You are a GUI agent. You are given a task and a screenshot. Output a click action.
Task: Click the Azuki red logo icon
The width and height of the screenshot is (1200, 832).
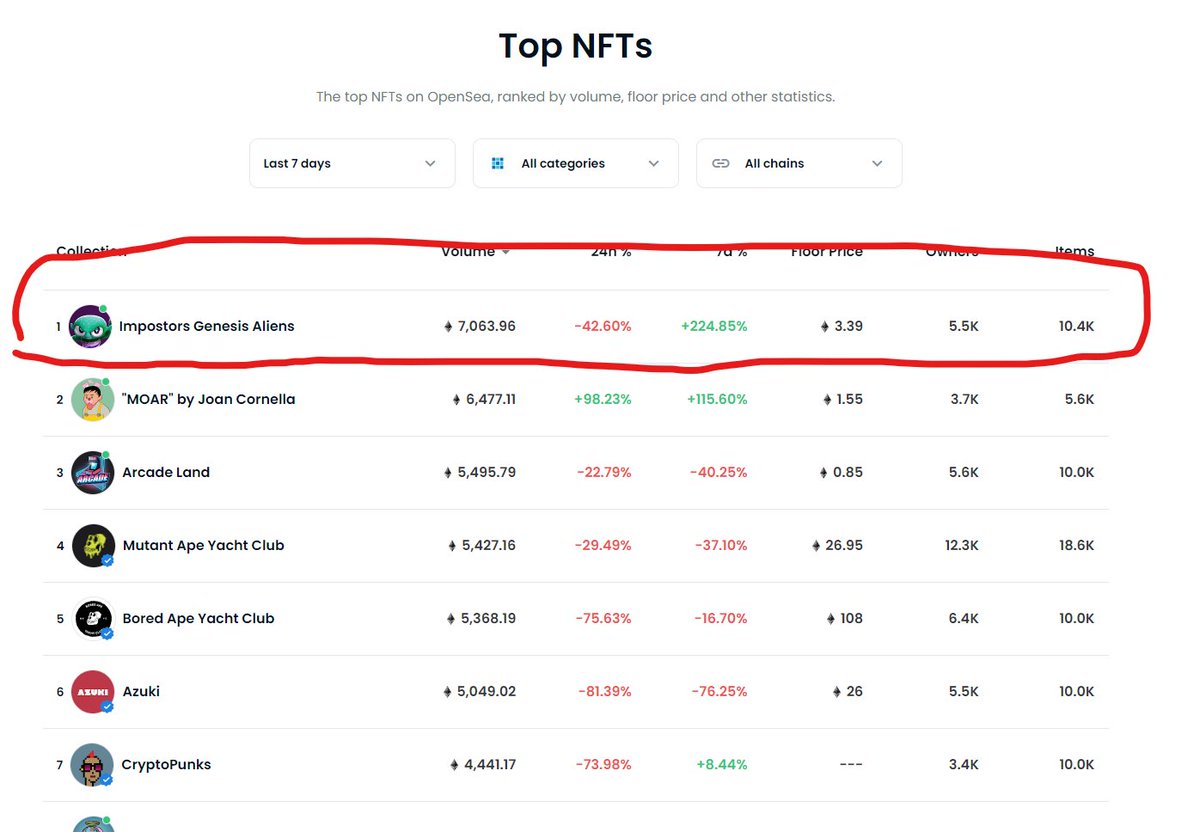tap(93, 691)
